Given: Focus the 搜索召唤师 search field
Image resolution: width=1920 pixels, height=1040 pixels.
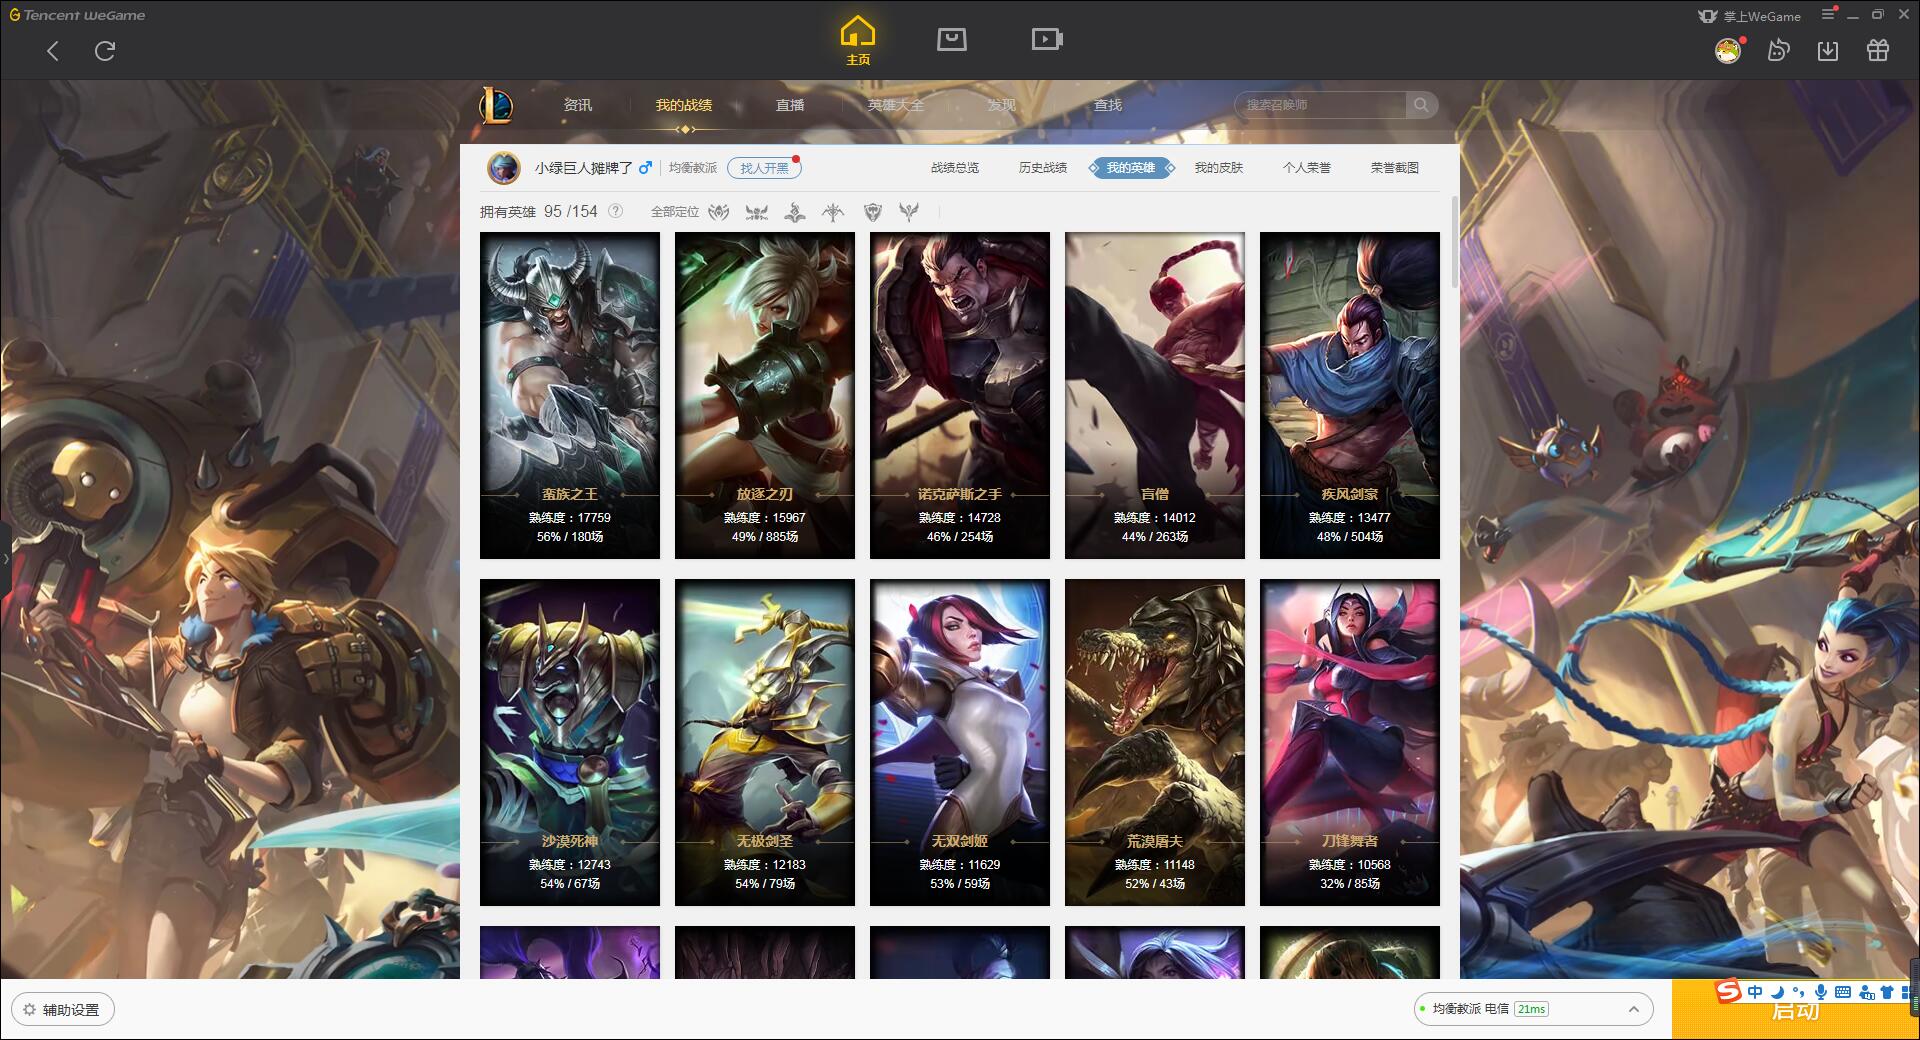Looking at the screenshot, I should tap(1321, 105).
